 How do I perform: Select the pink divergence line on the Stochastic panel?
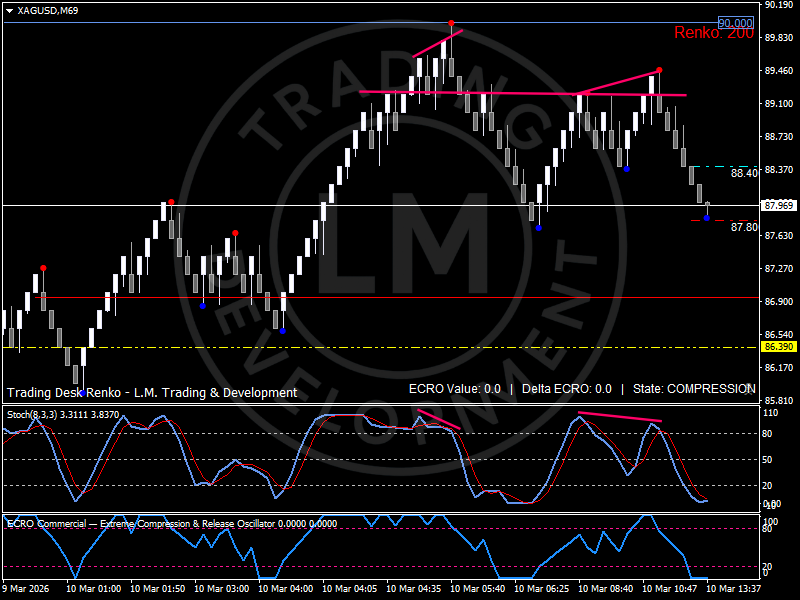click(620, 417)
